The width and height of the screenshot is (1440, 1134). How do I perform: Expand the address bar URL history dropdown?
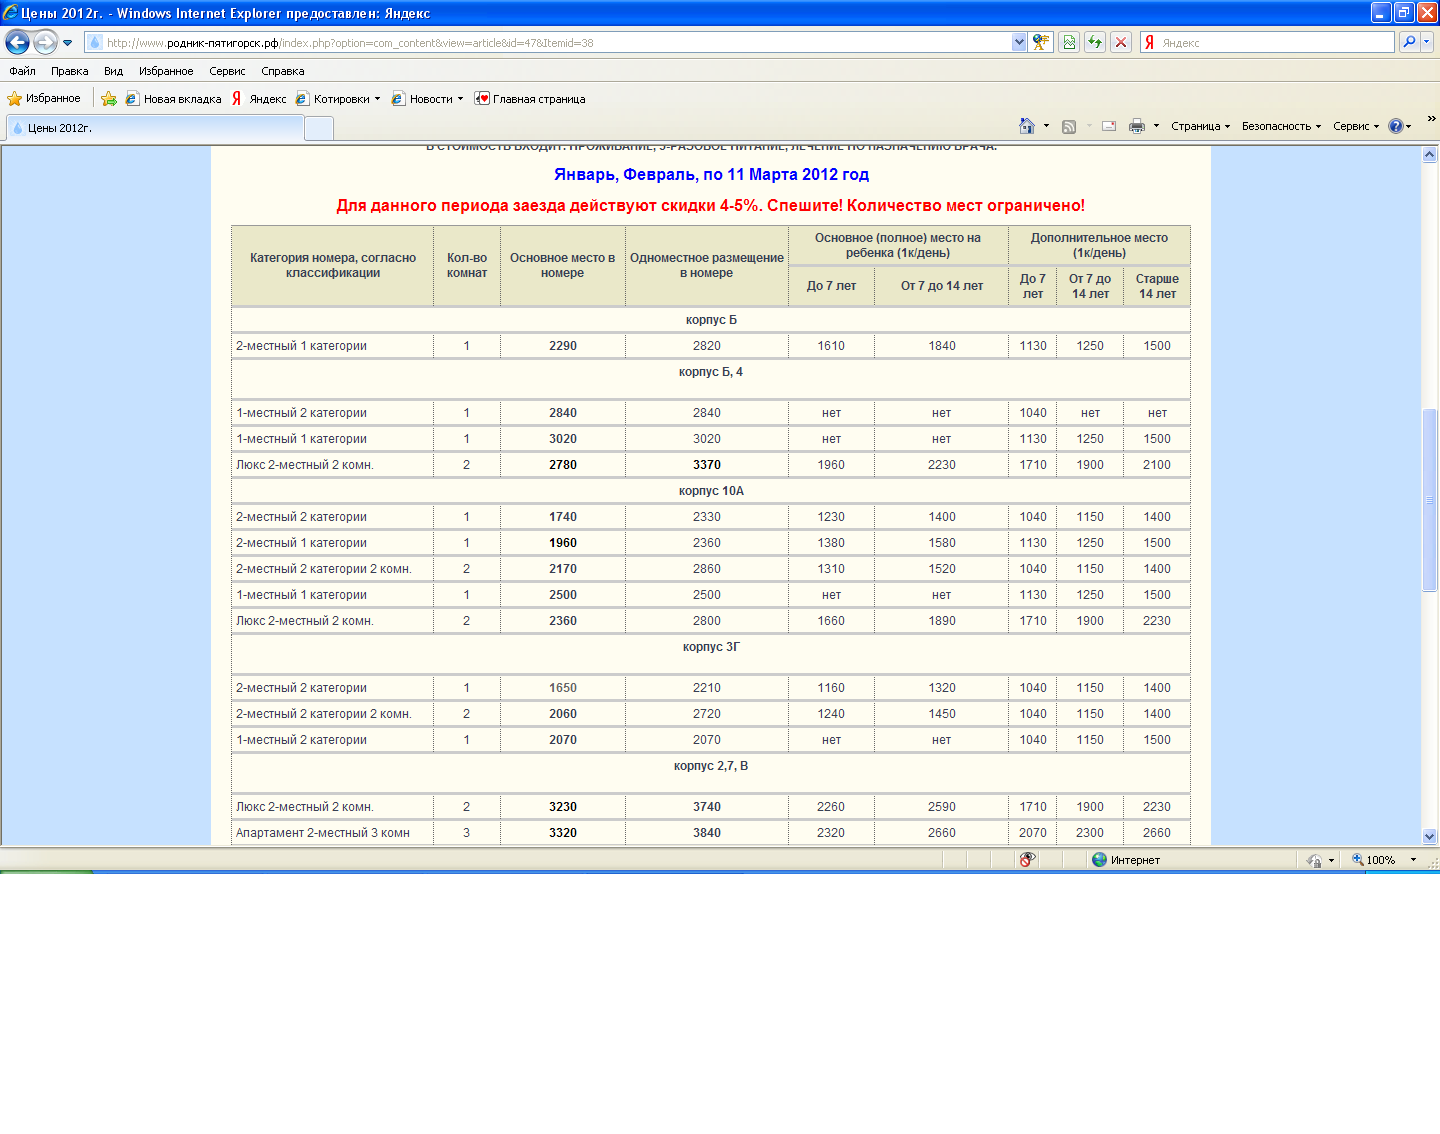[1019, 42]
